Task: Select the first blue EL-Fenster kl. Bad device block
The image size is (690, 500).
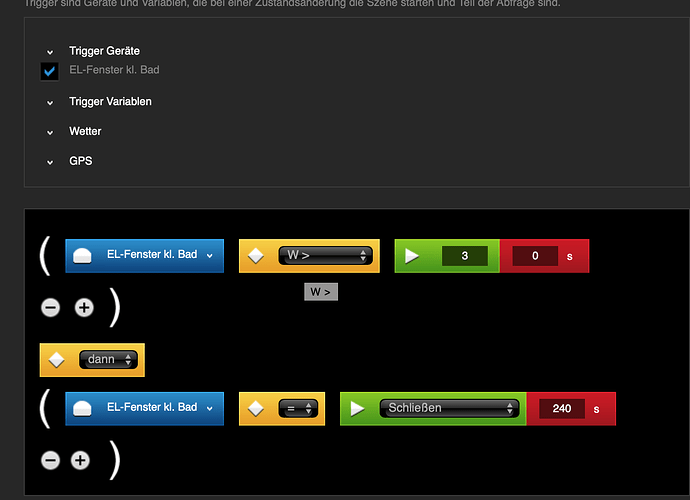Action: [144, 256]
